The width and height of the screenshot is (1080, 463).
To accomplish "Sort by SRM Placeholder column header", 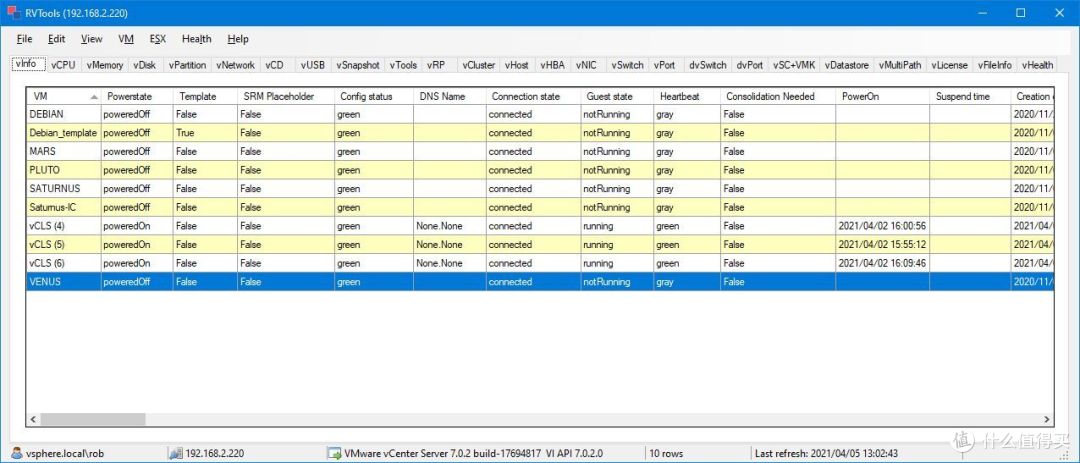I will pyautogui.click(x=286, y=96).
